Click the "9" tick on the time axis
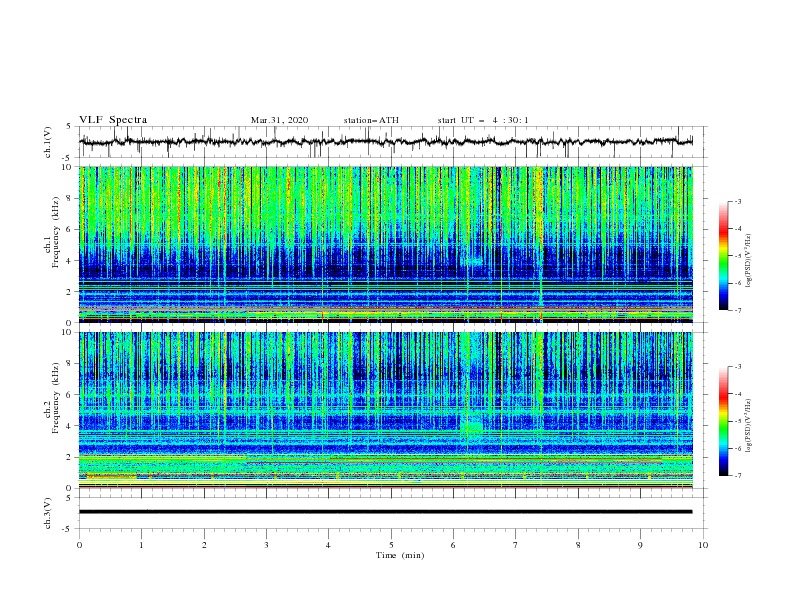This screenshot has height=612, width=792. click(641, 545)
